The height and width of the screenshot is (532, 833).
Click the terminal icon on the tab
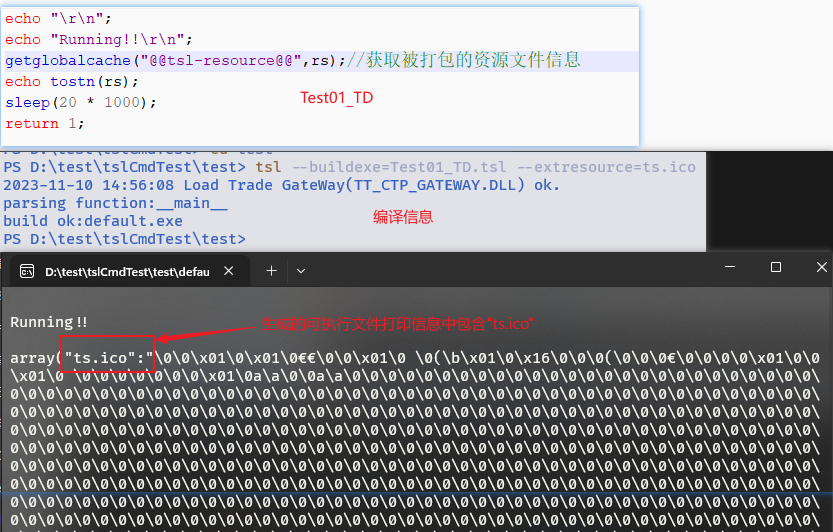point(27,271)
